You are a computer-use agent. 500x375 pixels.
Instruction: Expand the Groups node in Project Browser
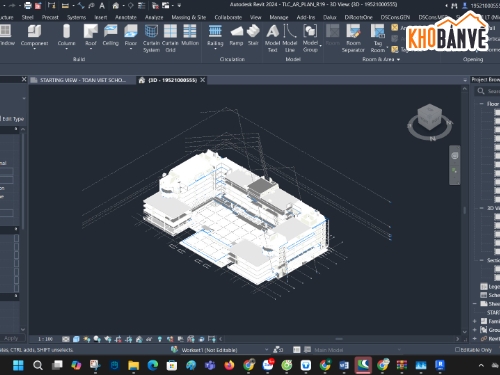475,330
